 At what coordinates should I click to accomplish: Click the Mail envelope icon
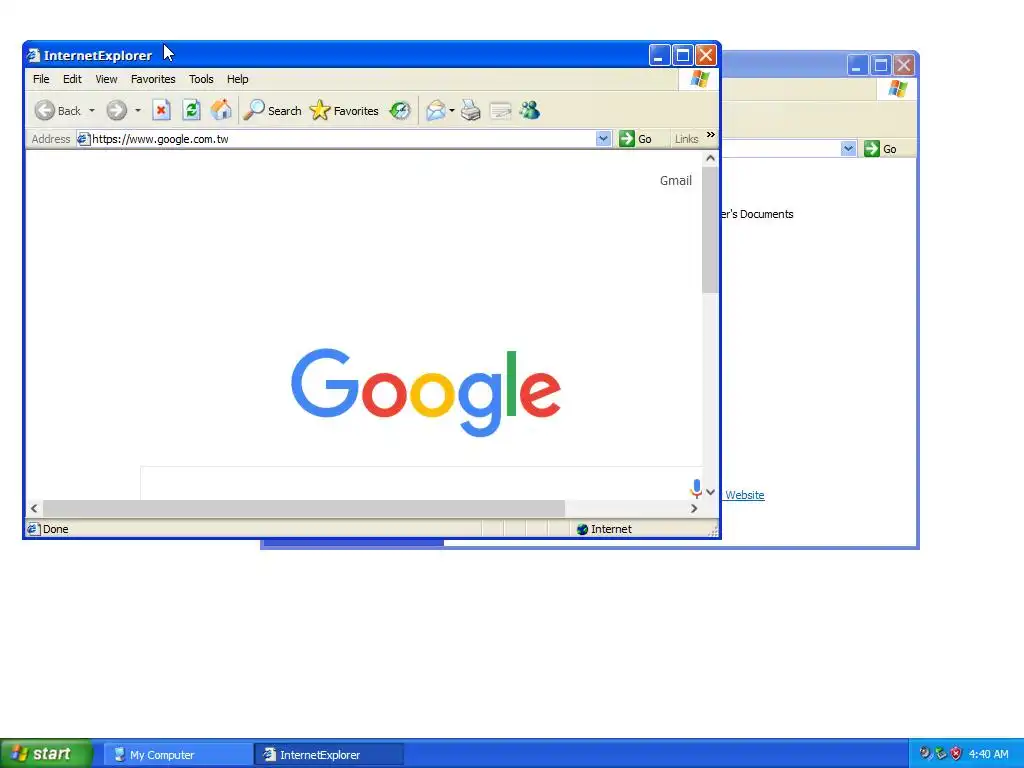(x=436, y=110)
